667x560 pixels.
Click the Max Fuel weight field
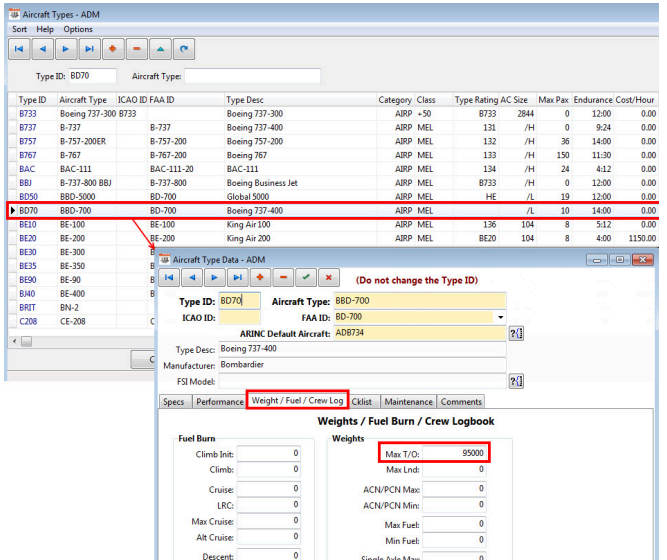[x=454, y=524]
